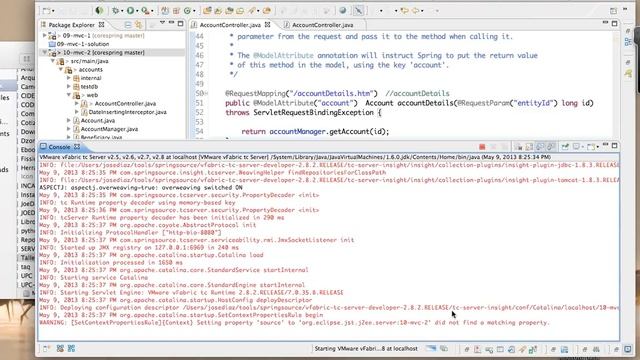Open DateInsertingInterceptor.java in the tree
This screenshot has height=360, width=640.
127,112
